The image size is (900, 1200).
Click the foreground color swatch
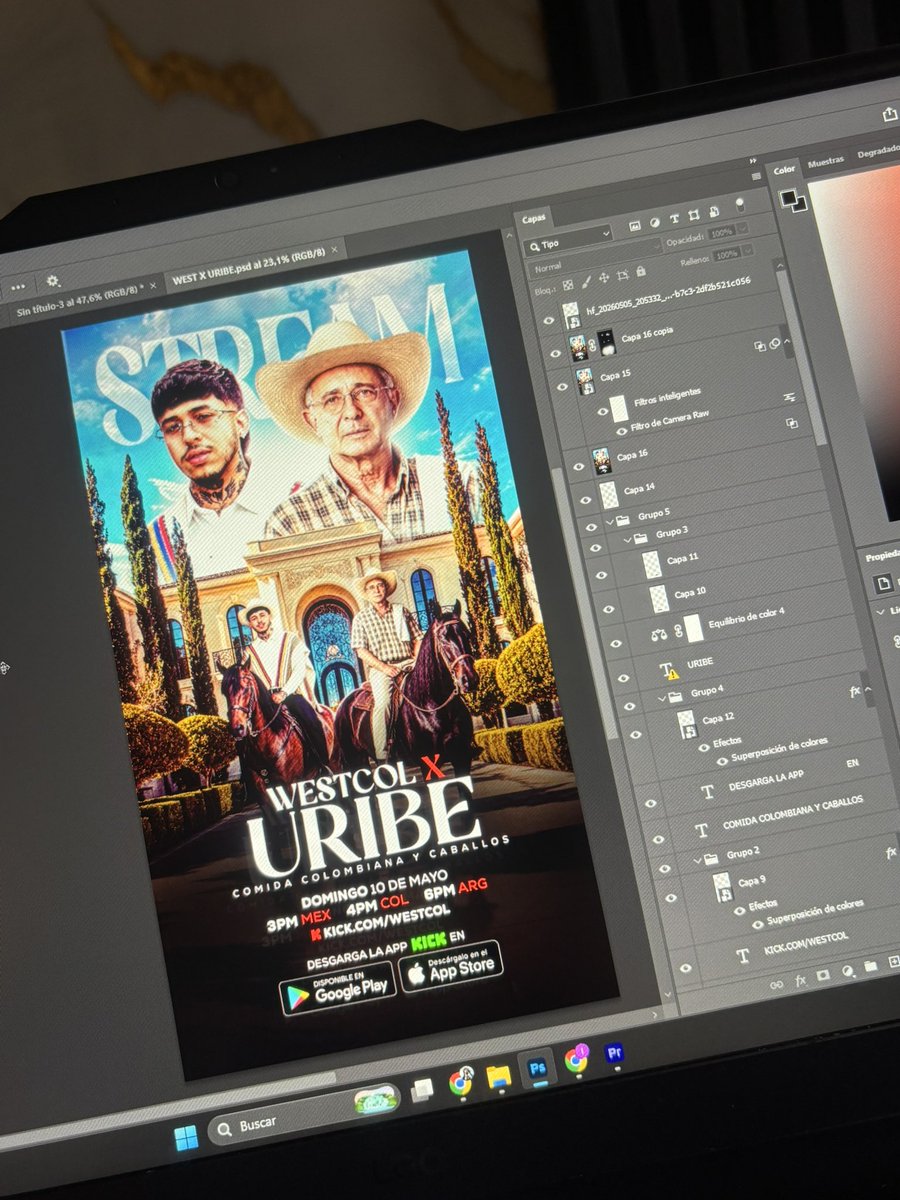787,197
